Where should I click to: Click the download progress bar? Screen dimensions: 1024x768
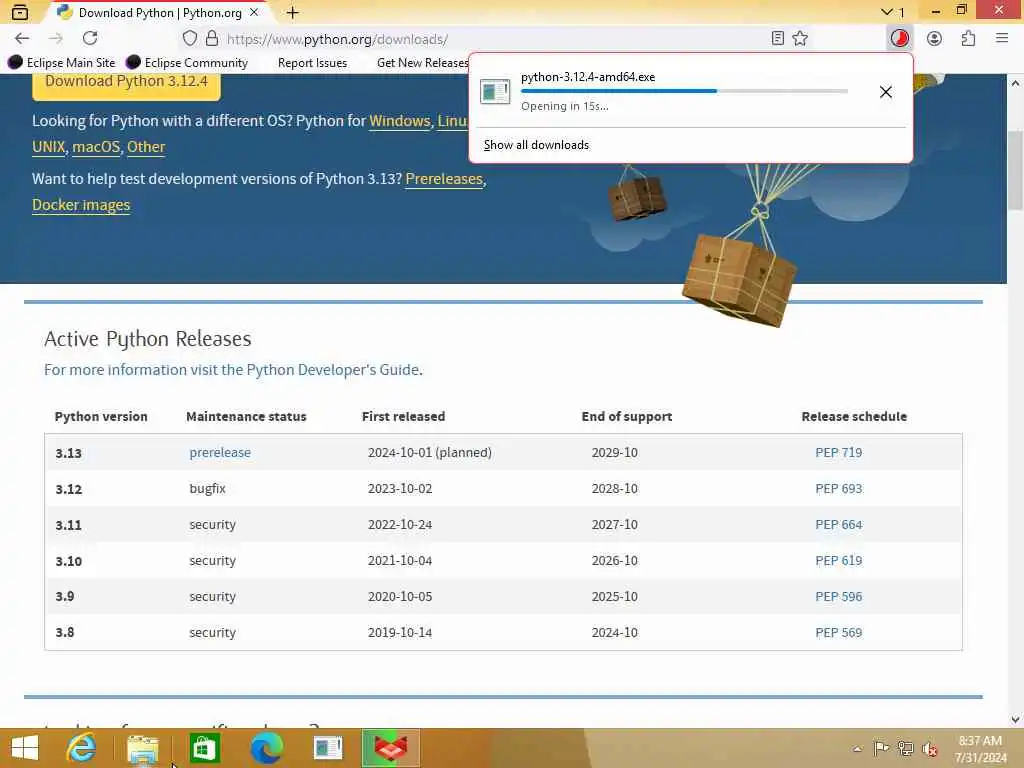coord(684,91)
